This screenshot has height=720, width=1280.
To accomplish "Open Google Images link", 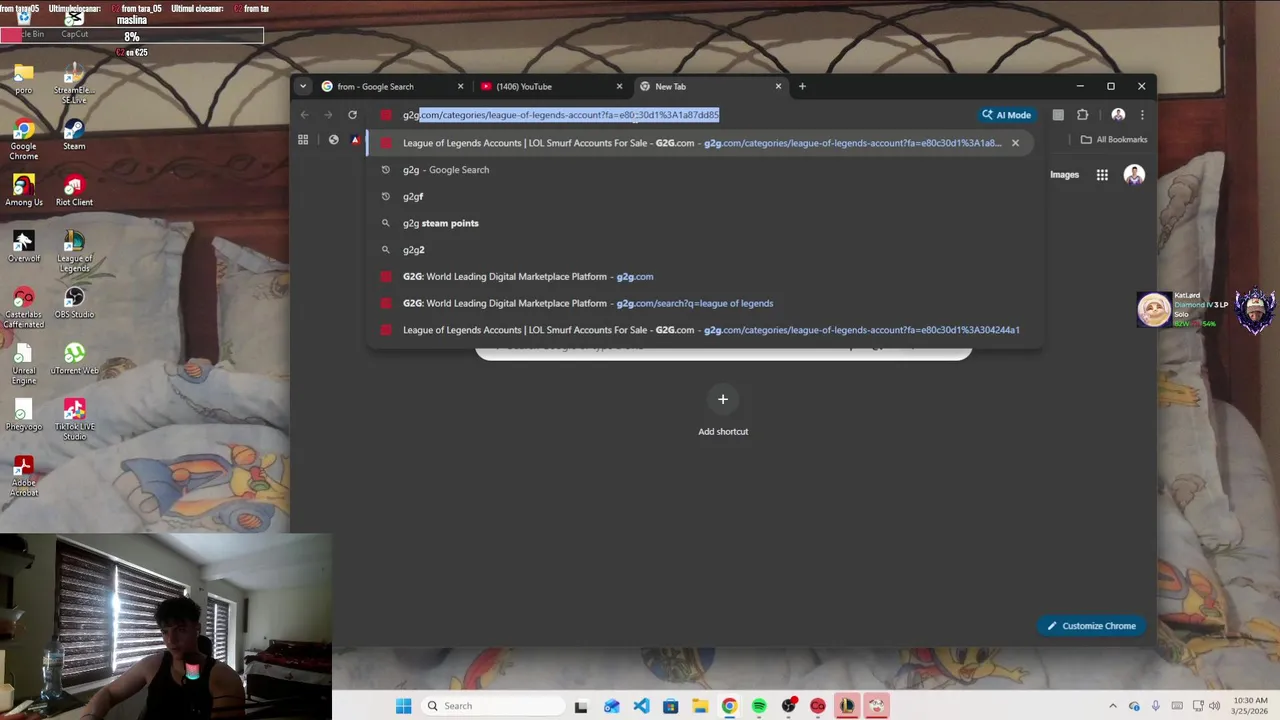I will point(1064,175).
